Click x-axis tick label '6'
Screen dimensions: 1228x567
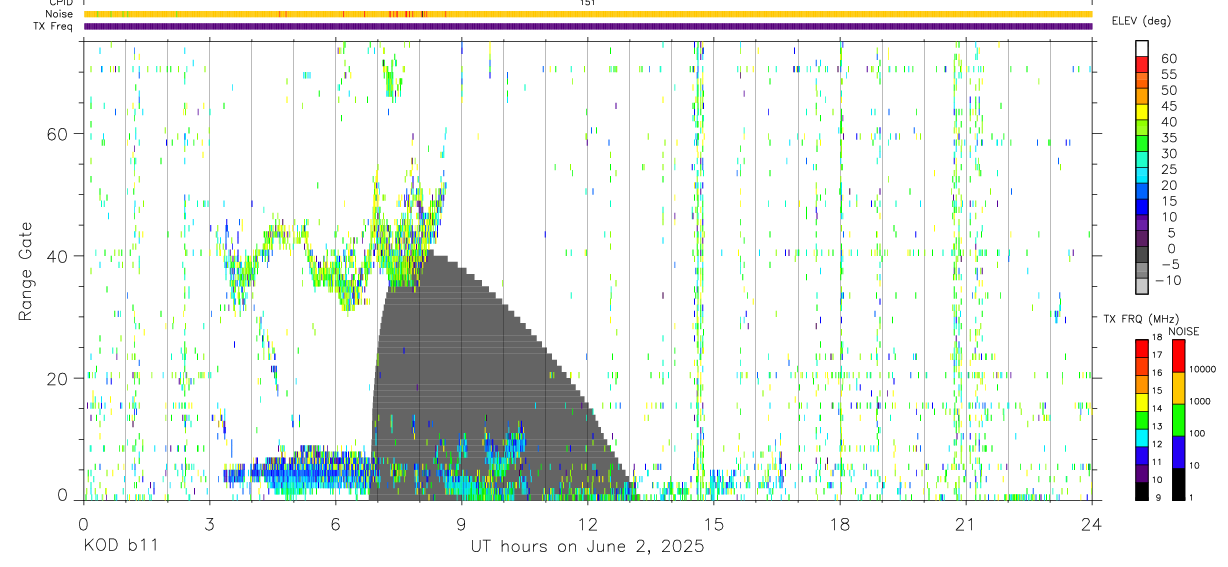coord(335,523)
